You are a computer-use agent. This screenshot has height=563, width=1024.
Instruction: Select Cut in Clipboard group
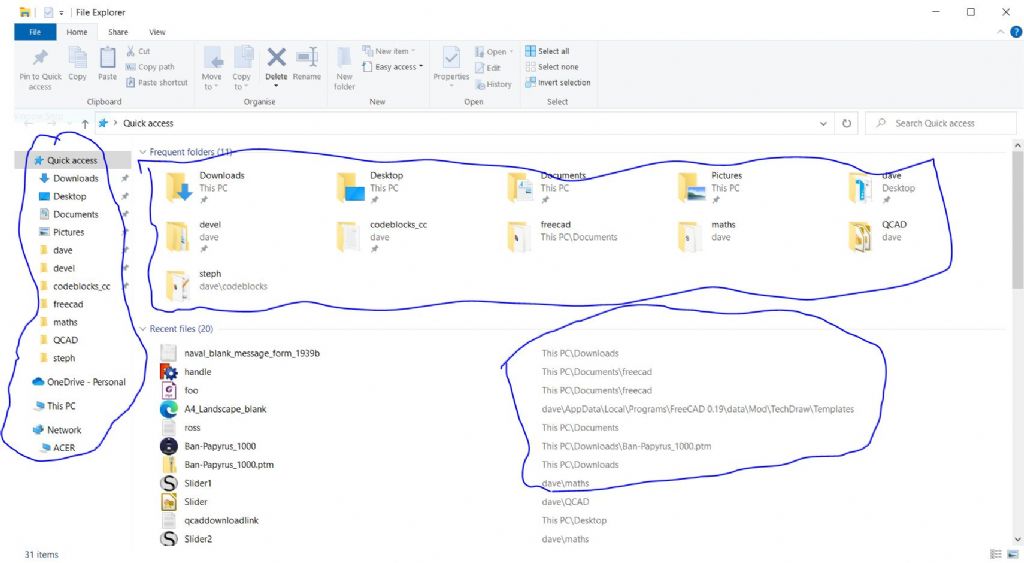pyautogui.click(x=138, y=51)
